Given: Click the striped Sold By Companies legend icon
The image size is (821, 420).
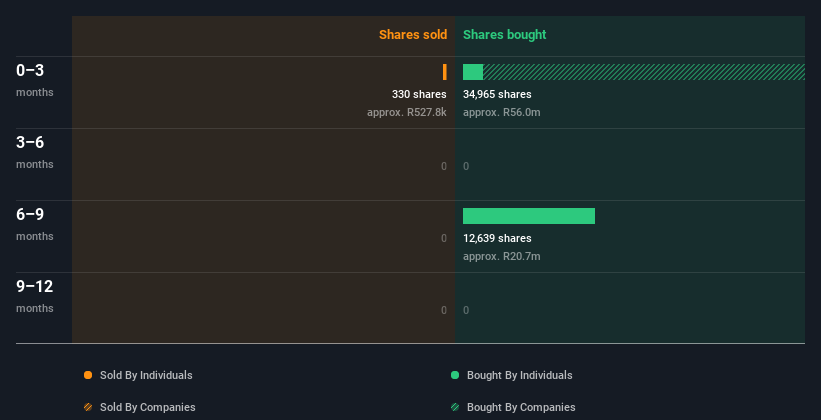Looking at the screenshot, I should (88, 407).
